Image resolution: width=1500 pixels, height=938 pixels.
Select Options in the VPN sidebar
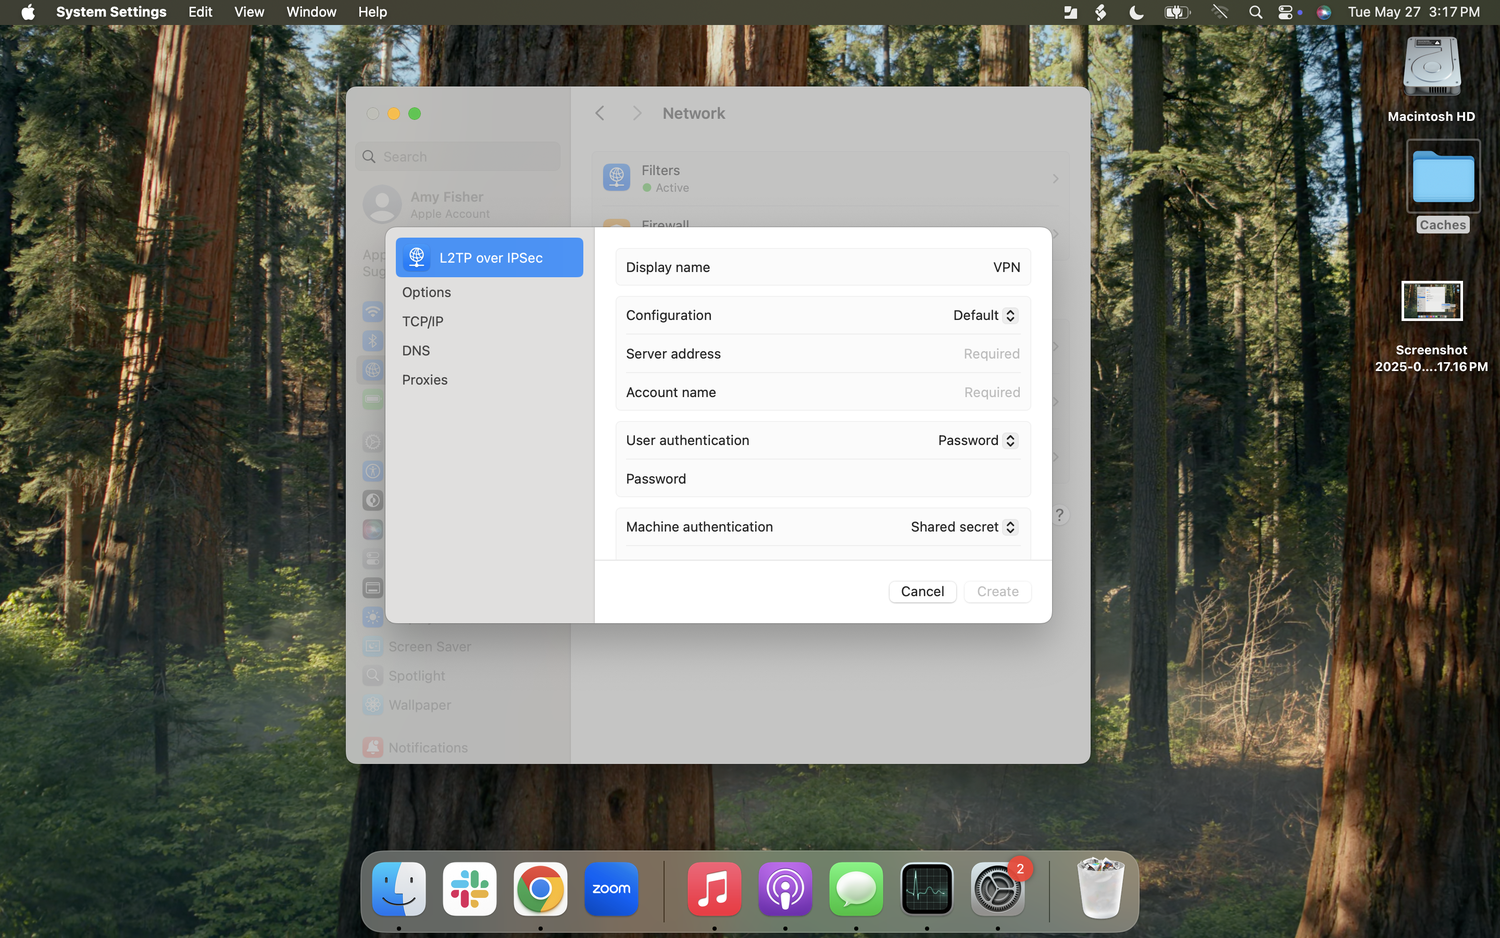(x=427, y=293)
